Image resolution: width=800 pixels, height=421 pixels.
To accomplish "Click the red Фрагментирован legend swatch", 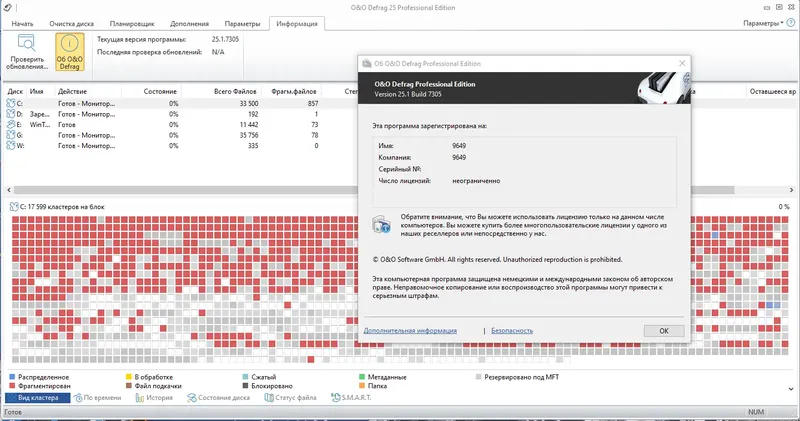I will pyautogui.click(x=13, y=386).
